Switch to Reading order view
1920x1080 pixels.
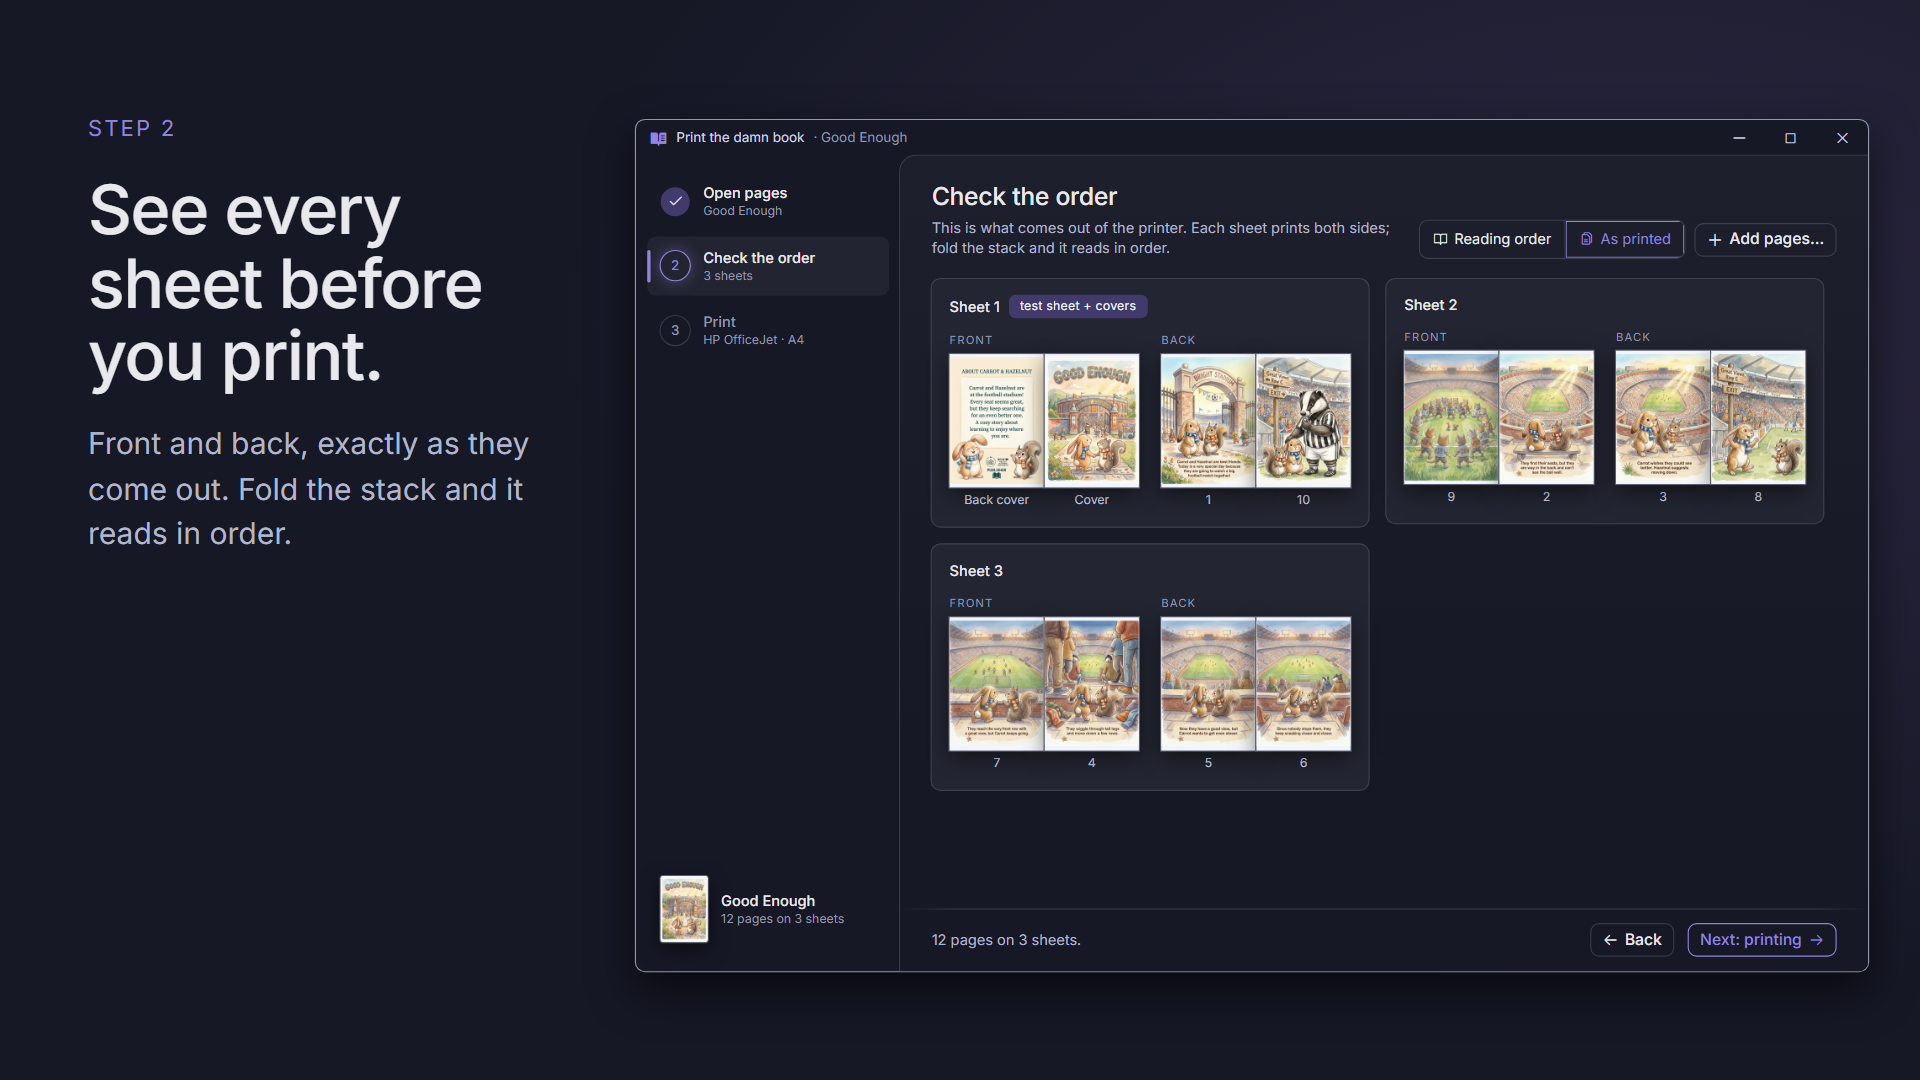click(1492, 239)
